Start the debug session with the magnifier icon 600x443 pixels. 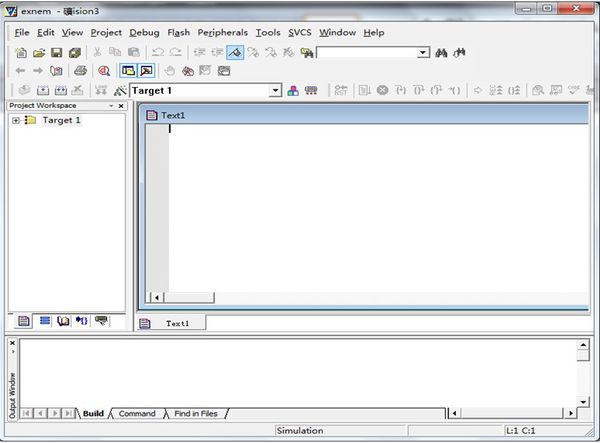[104, 70]
